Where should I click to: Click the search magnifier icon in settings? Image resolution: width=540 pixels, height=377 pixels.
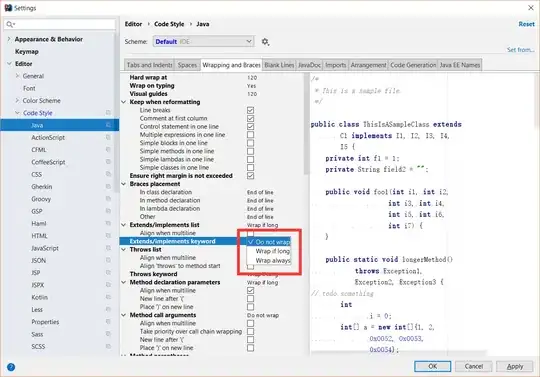coord(10,24)
